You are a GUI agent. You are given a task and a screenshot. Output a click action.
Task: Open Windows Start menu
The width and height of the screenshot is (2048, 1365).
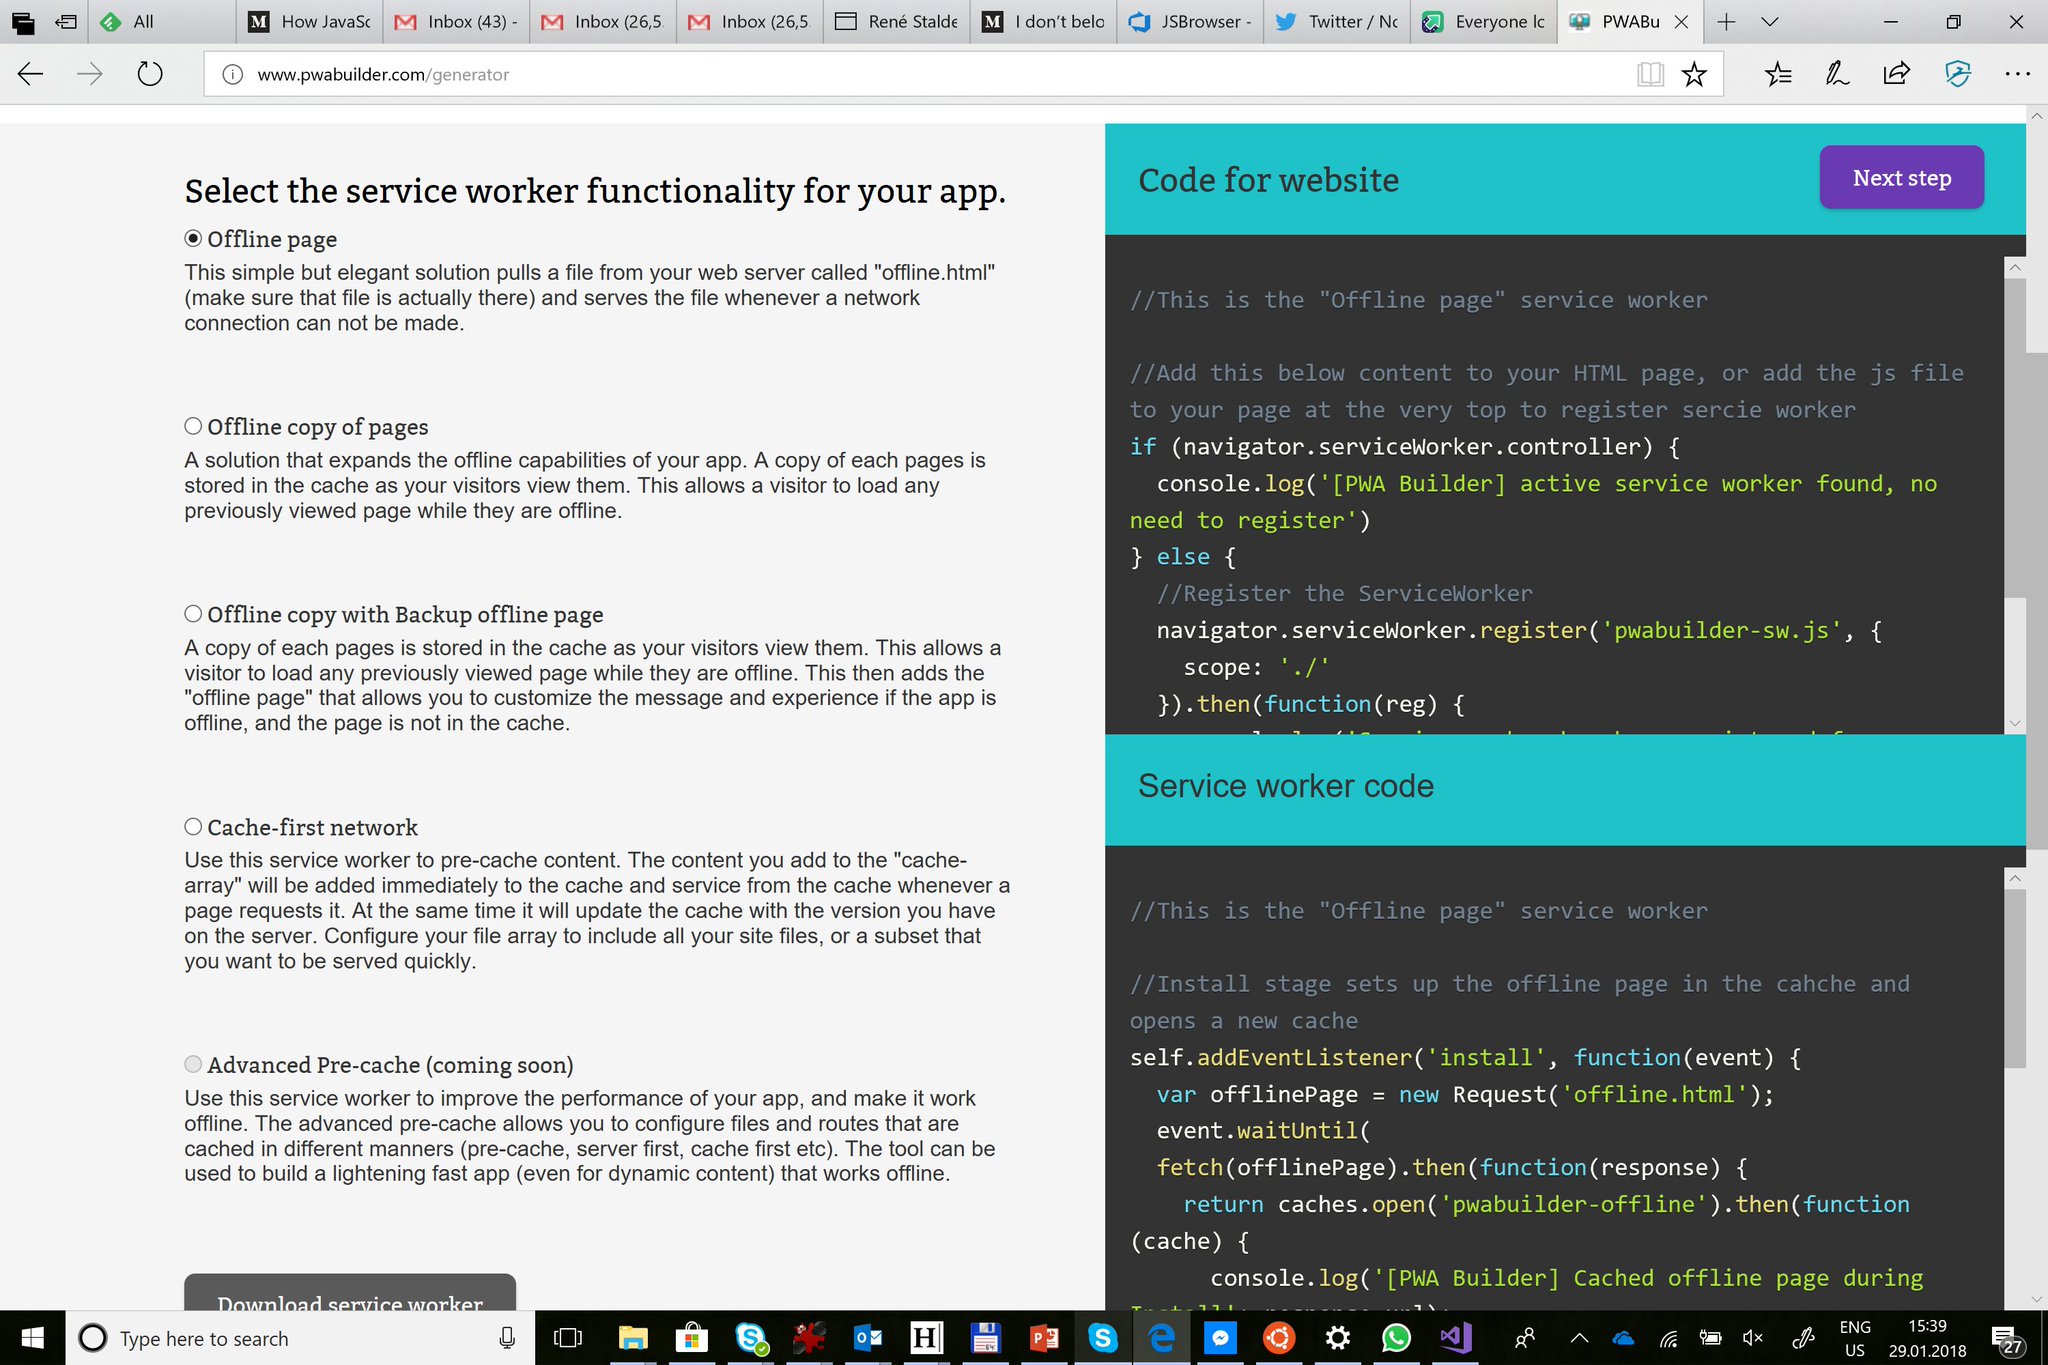pos(33,1338)
